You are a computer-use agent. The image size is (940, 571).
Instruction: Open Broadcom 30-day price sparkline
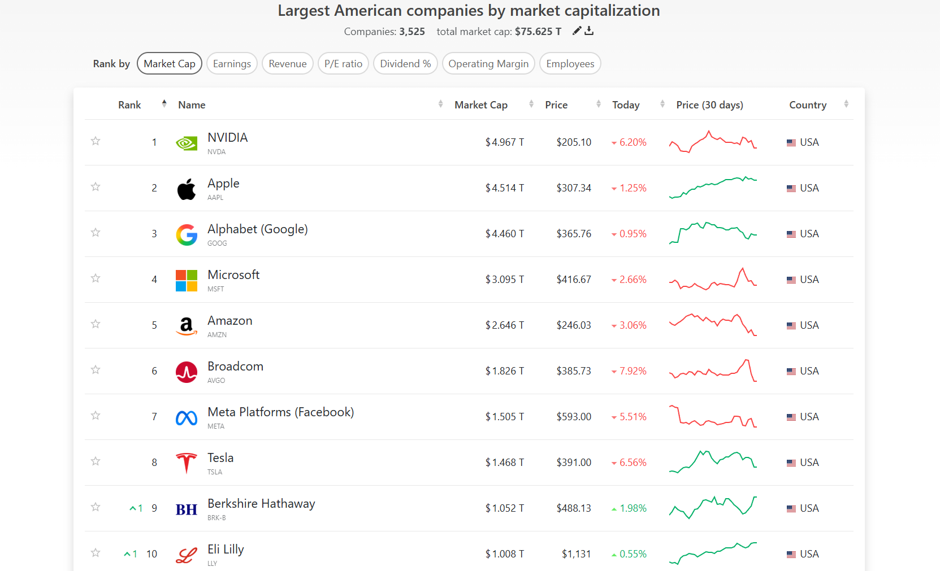[713, 371]
